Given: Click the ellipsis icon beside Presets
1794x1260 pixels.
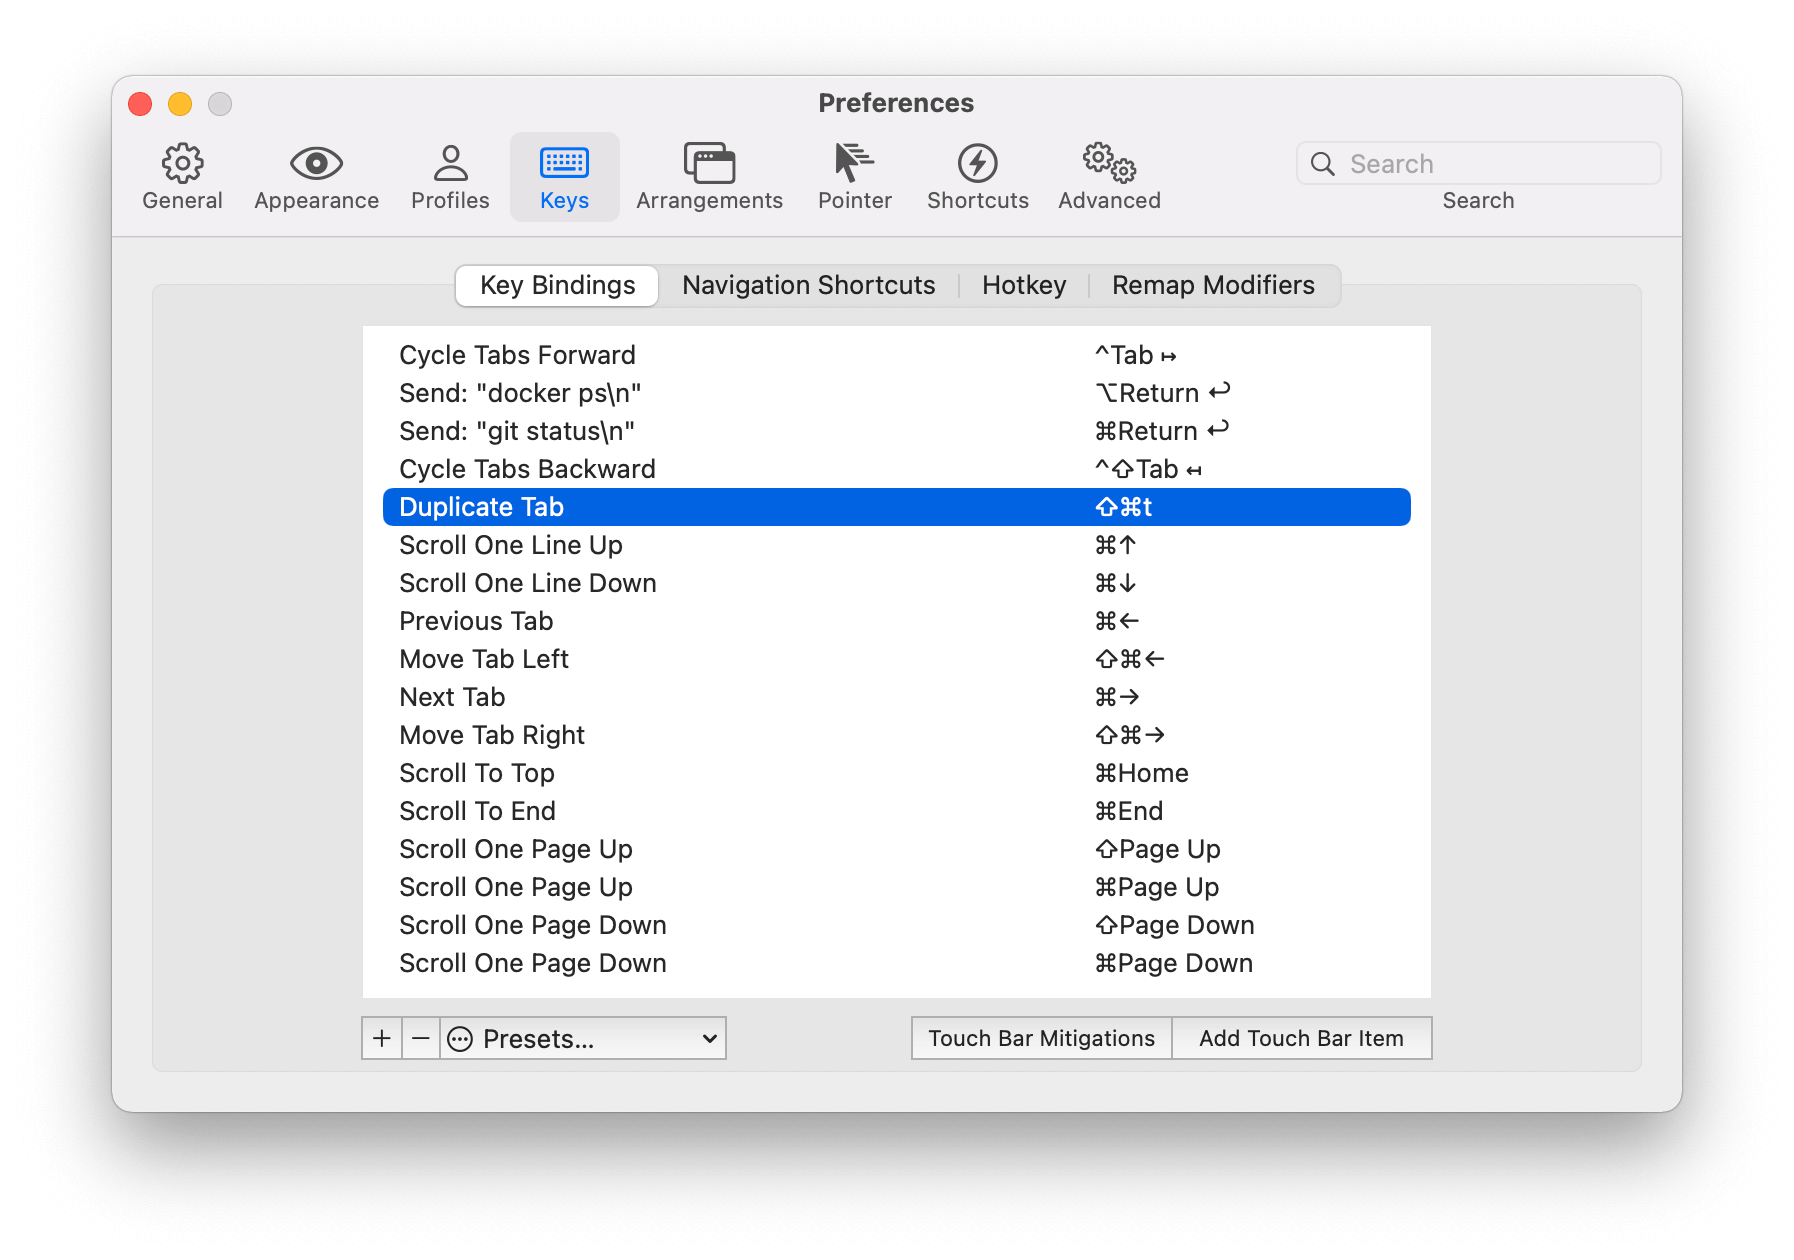Looking at the screenshot, I should click(460, 1038).
